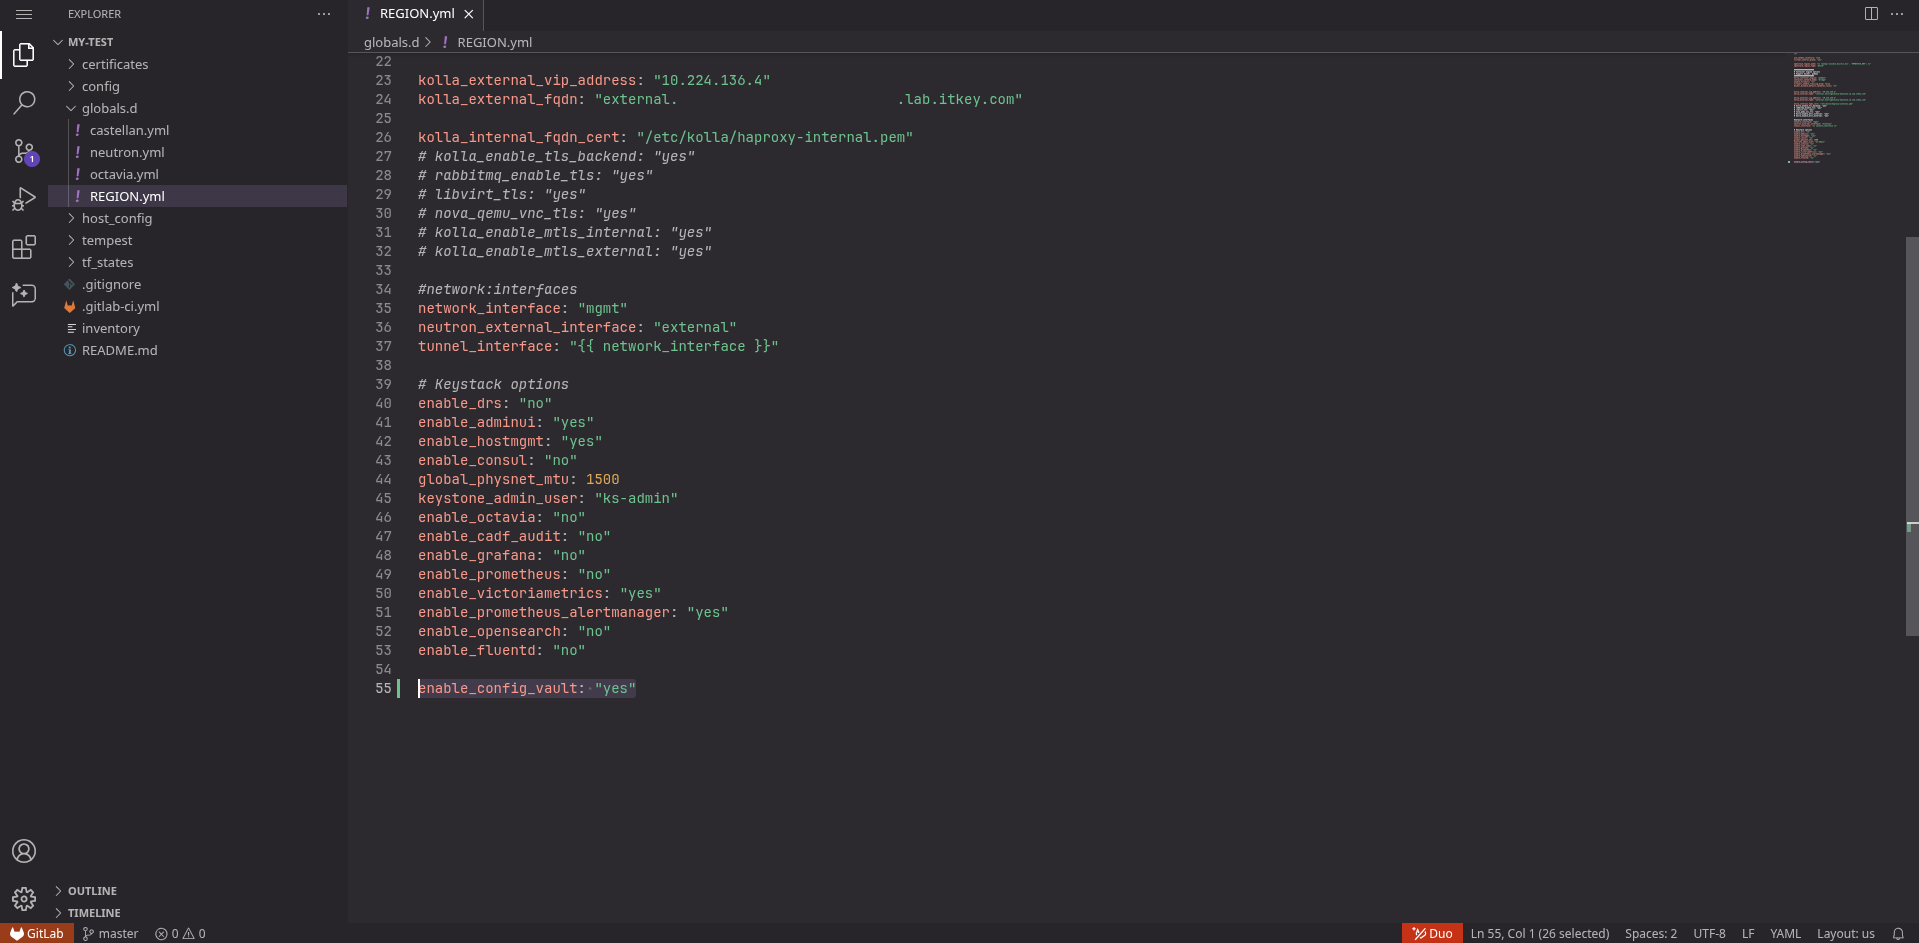1919x943 pixels.
Task: Expand the TIMELINE section
Action: pos(94,913)
